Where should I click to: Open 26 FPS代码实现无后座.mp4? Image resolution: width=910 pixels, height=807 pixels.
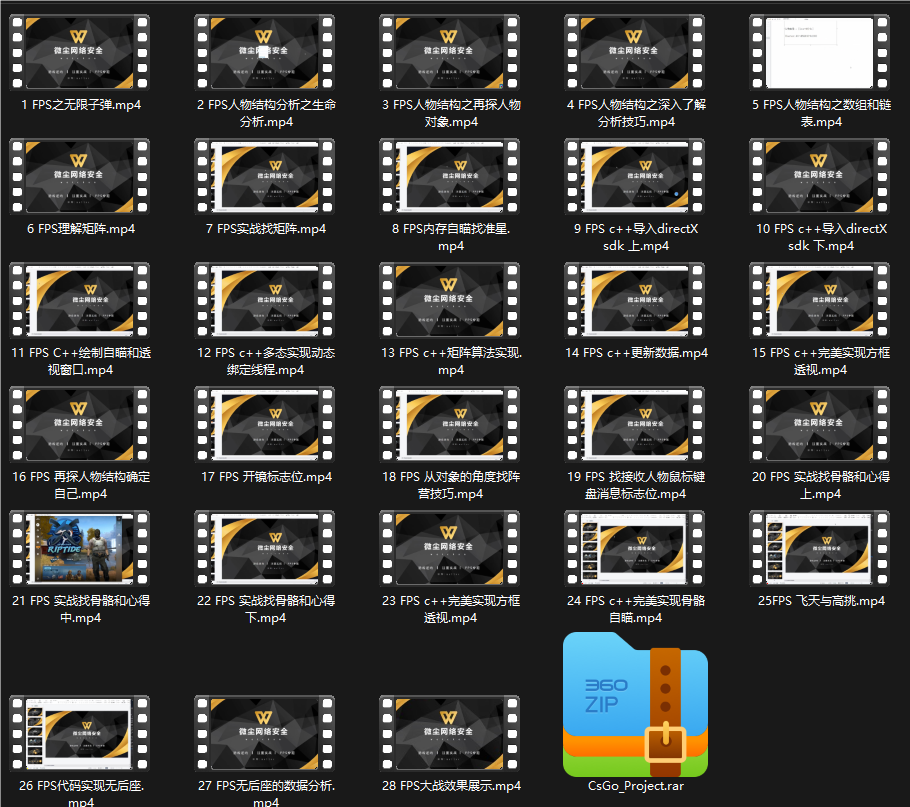79,734
